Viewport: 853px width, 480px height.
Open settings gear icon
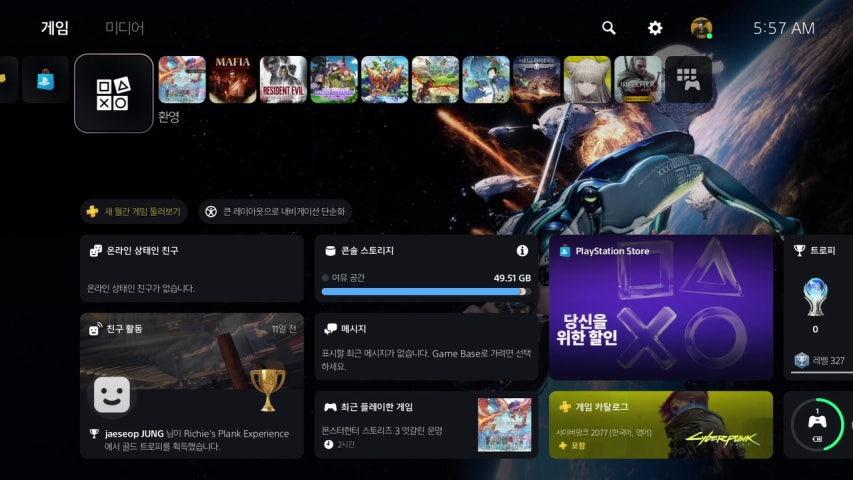[x=655, y=28]
